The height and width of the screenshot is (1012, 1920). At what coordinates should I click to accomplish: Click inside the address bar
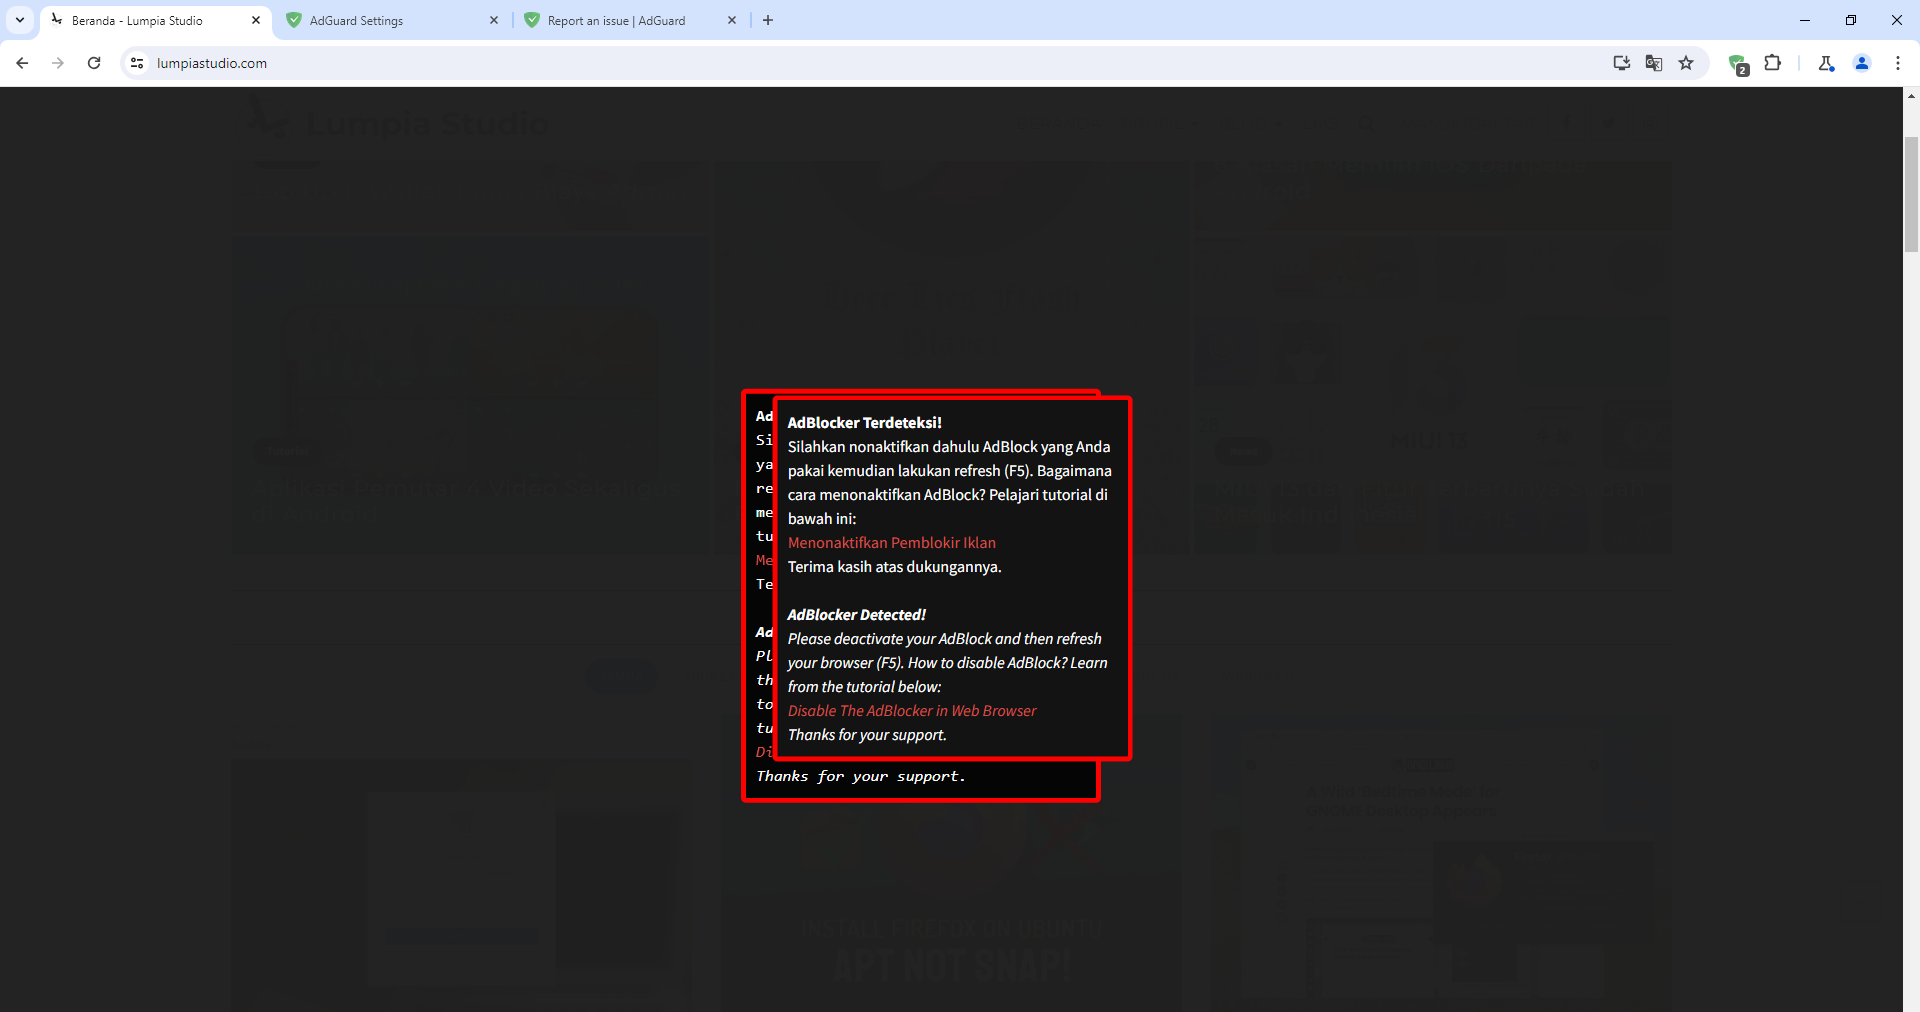[x=400, y=63]
